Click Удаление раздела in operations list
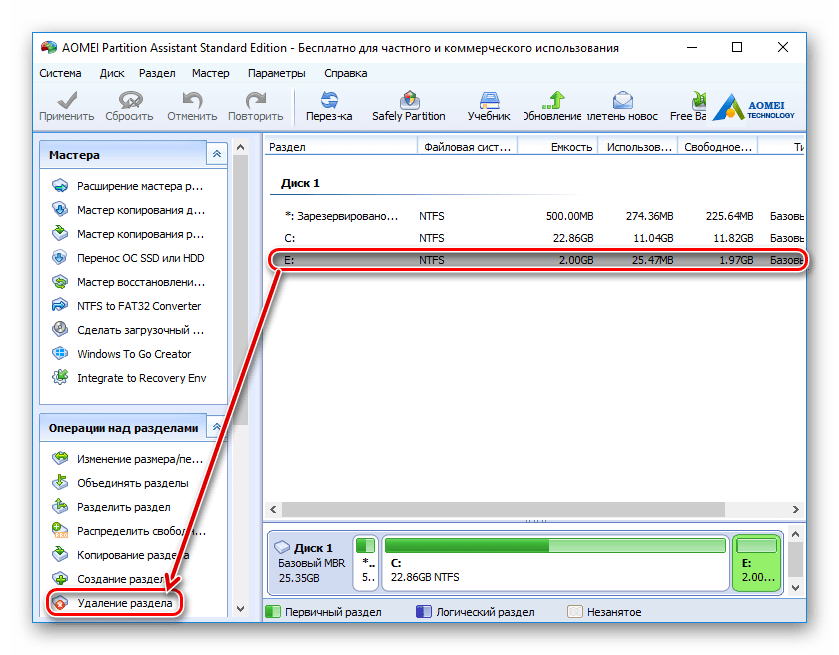 point(124,603)
